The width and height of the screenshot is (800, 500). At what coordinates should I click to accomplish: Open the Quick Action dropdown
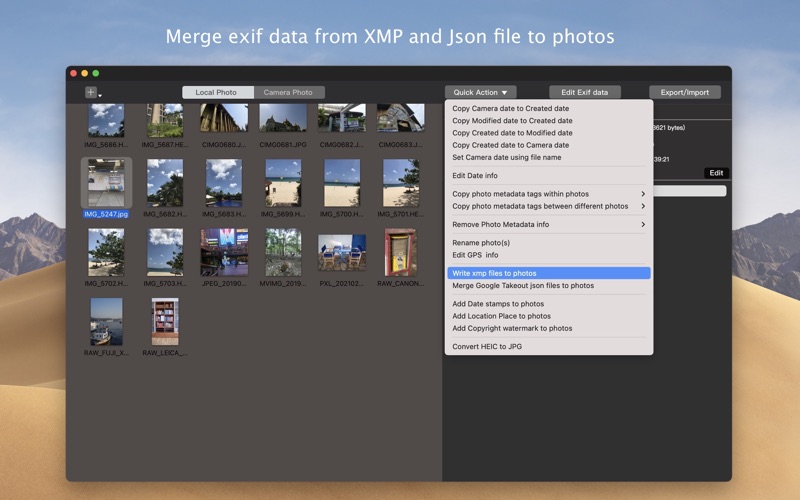(x=481, y=92)
